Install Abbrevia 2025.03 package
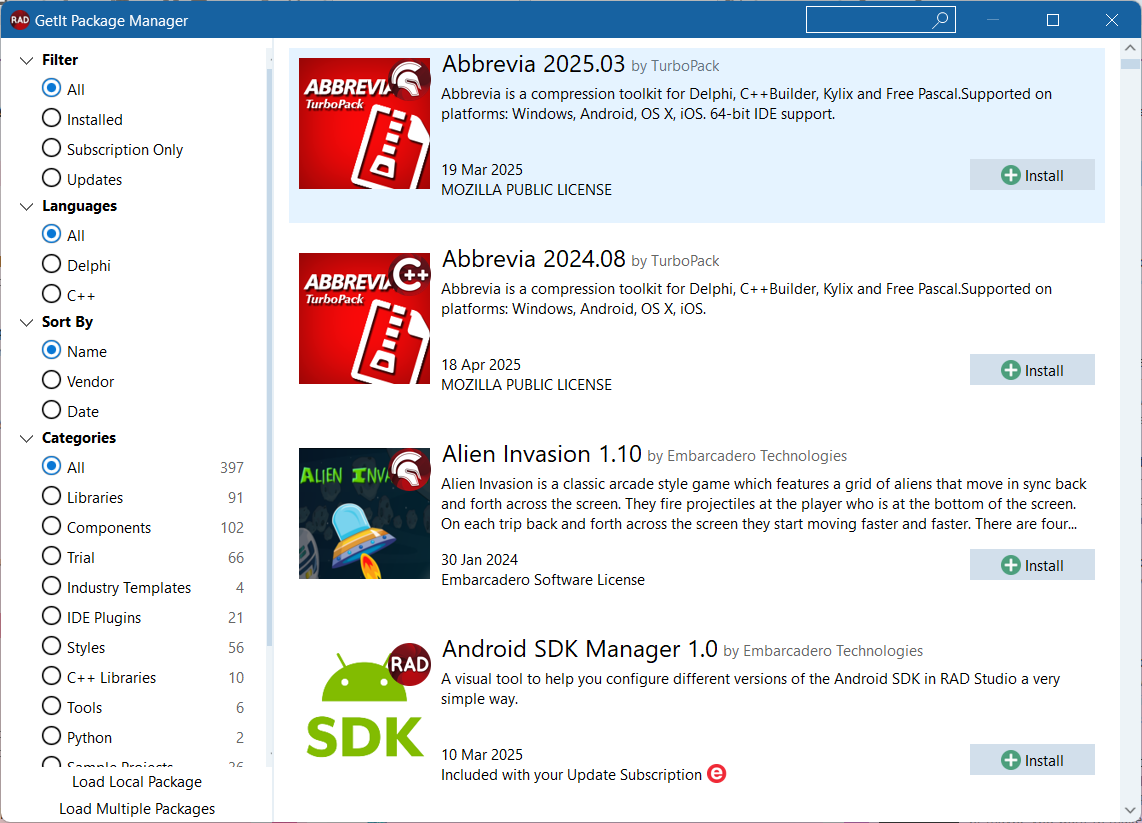 (1032, 175)
